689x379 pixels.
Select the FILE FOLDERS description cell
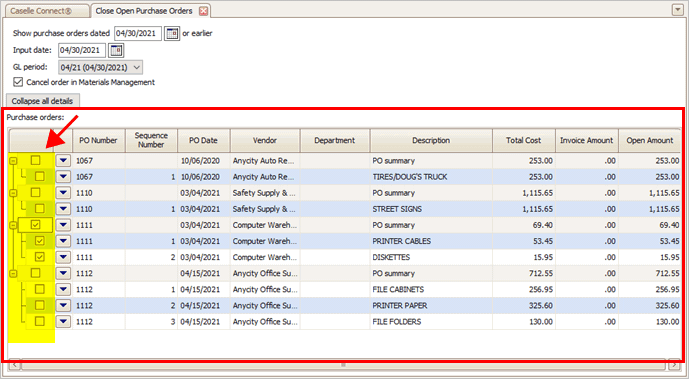[432, 321]
